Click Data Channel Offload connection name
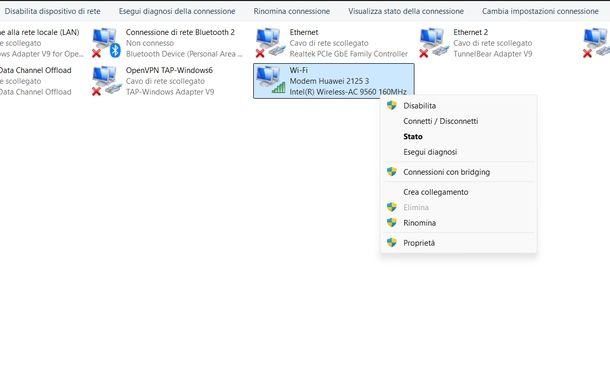The image size is (610, 389). [x=35, y=70]
